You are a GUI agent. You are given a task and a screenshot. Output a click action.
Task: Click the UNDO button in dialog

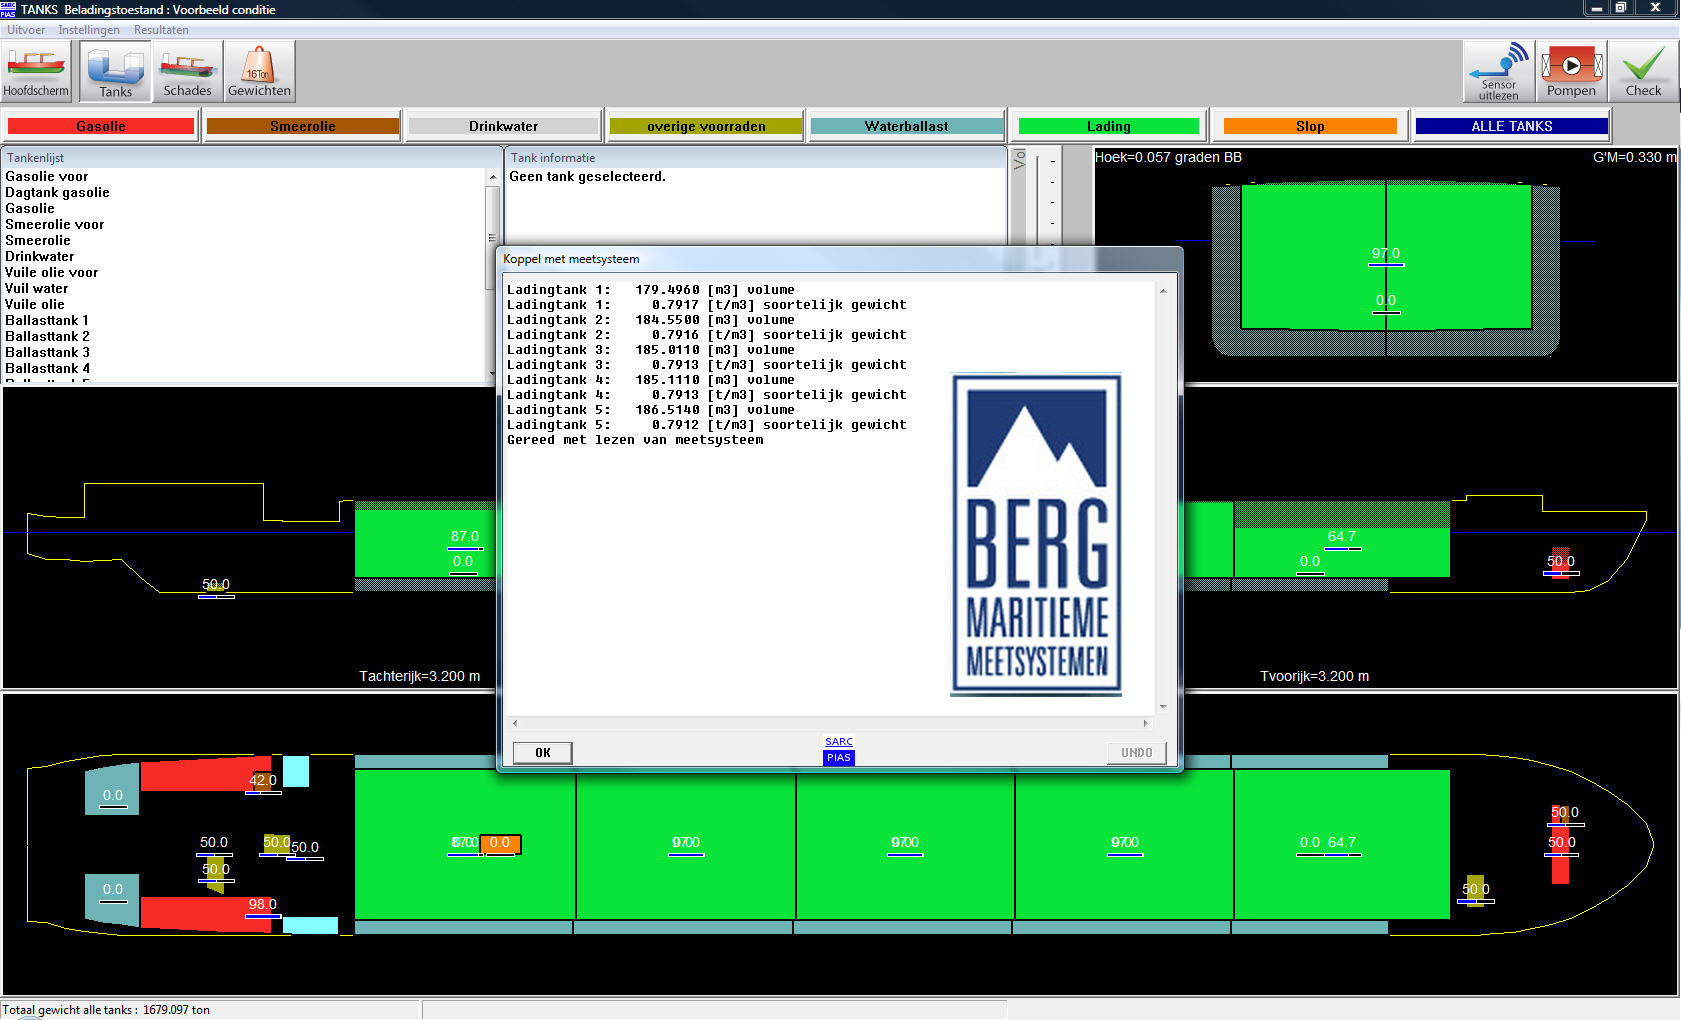(1136, 753)
